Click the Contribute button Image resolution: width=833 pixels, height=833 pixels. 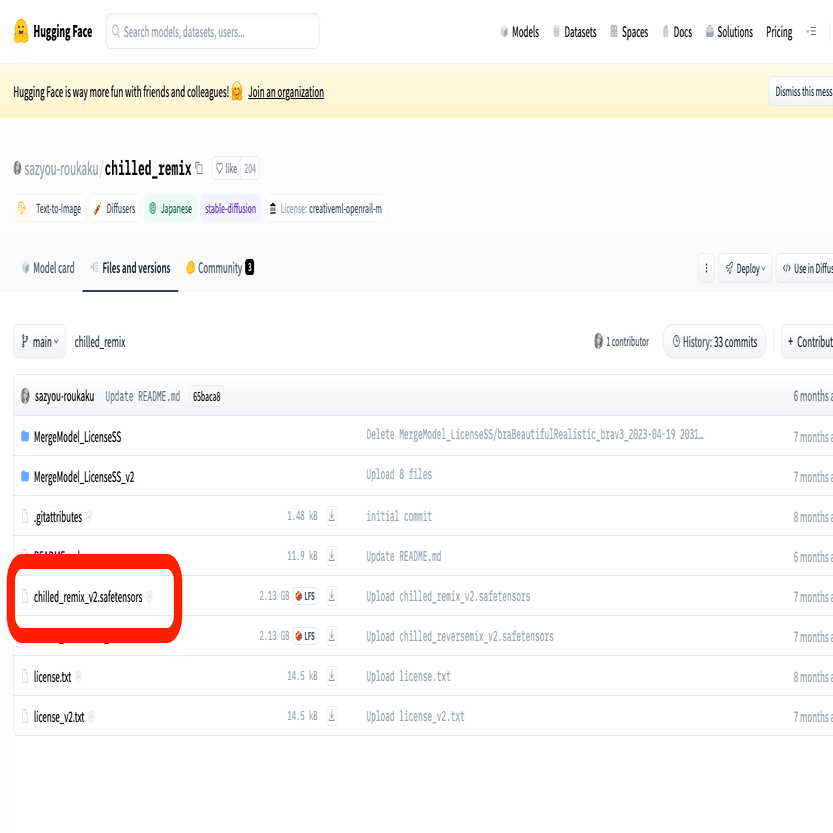[807, 341]
